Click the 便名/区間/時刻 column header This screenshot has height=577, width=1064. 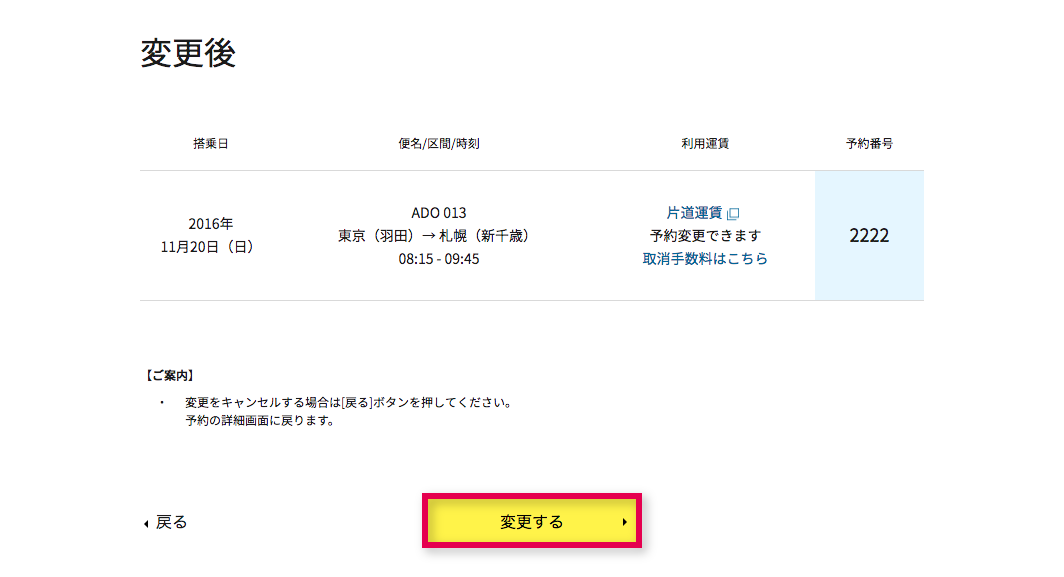(x=439, y=143)
